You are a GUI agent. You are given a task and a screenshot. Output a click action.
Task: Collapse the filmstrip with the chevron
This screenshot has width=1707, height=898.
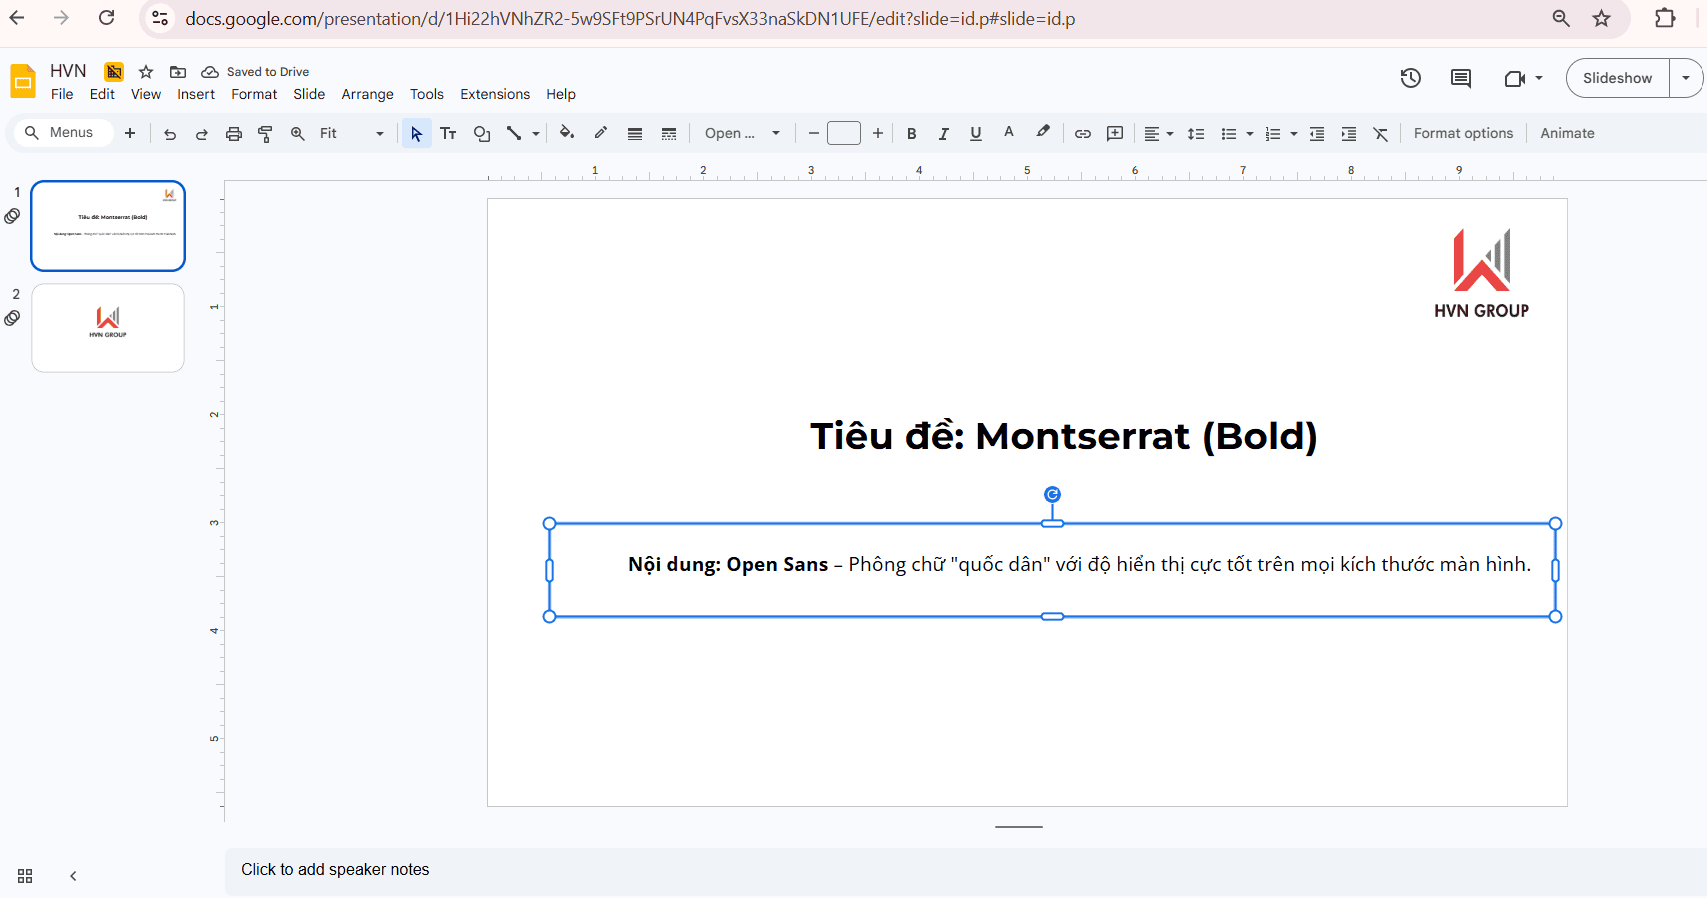73,876
